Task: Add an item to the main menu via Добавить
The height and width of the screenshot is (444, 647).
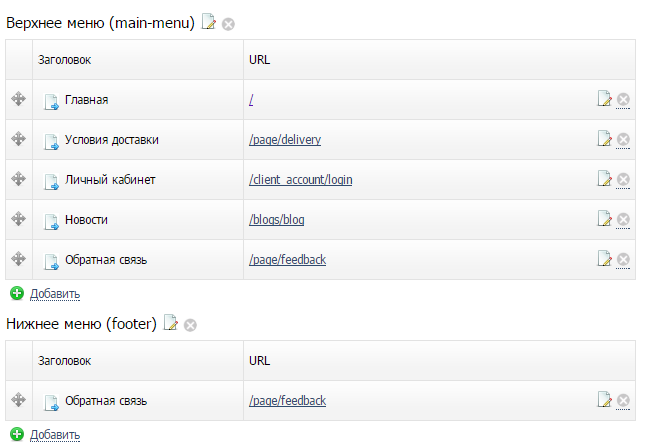Action: 55,294
